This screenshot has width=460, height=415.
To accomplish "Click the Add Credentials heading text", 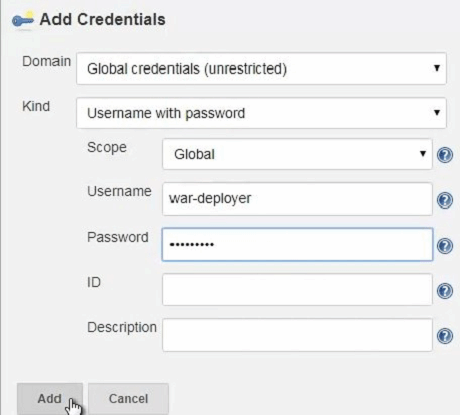I will (x=103, y=19).
